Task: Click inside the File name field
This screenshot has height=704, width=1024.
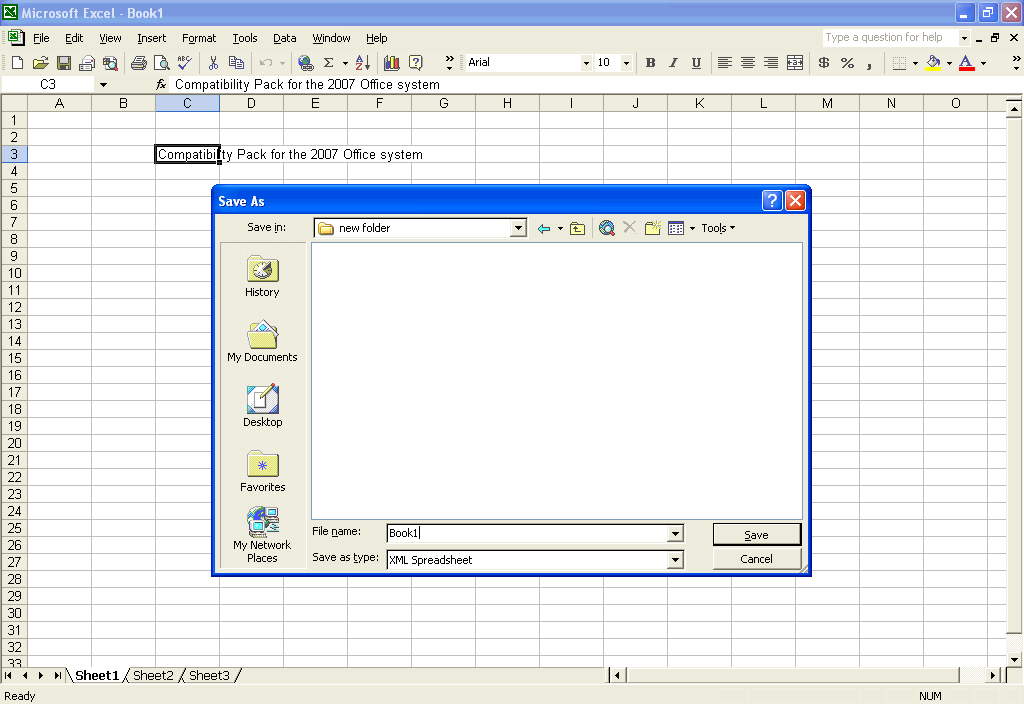Action: pyautogui.click(x=500, y=532)
